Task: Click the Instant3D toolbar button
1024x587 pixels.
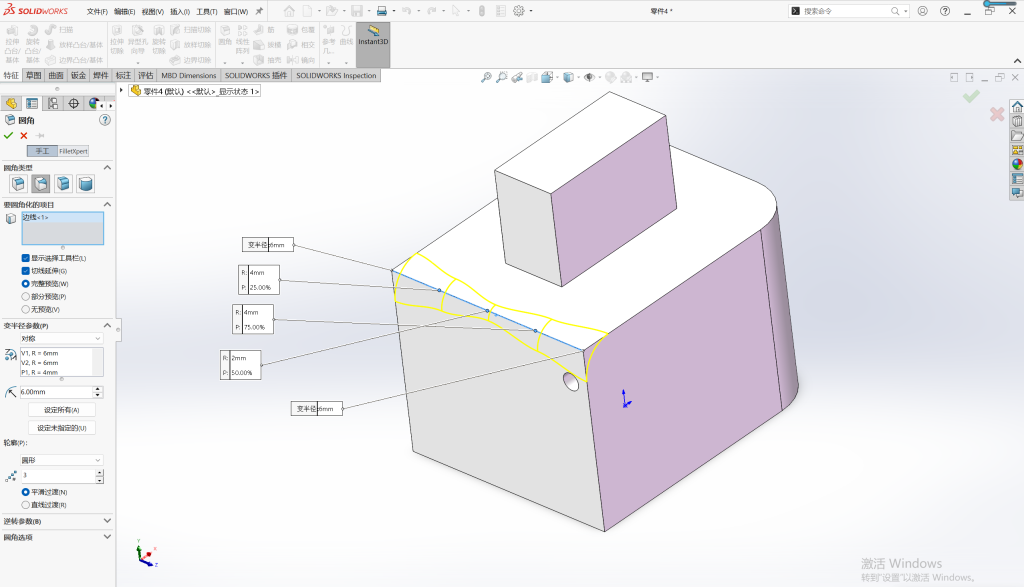Action: 373,44
